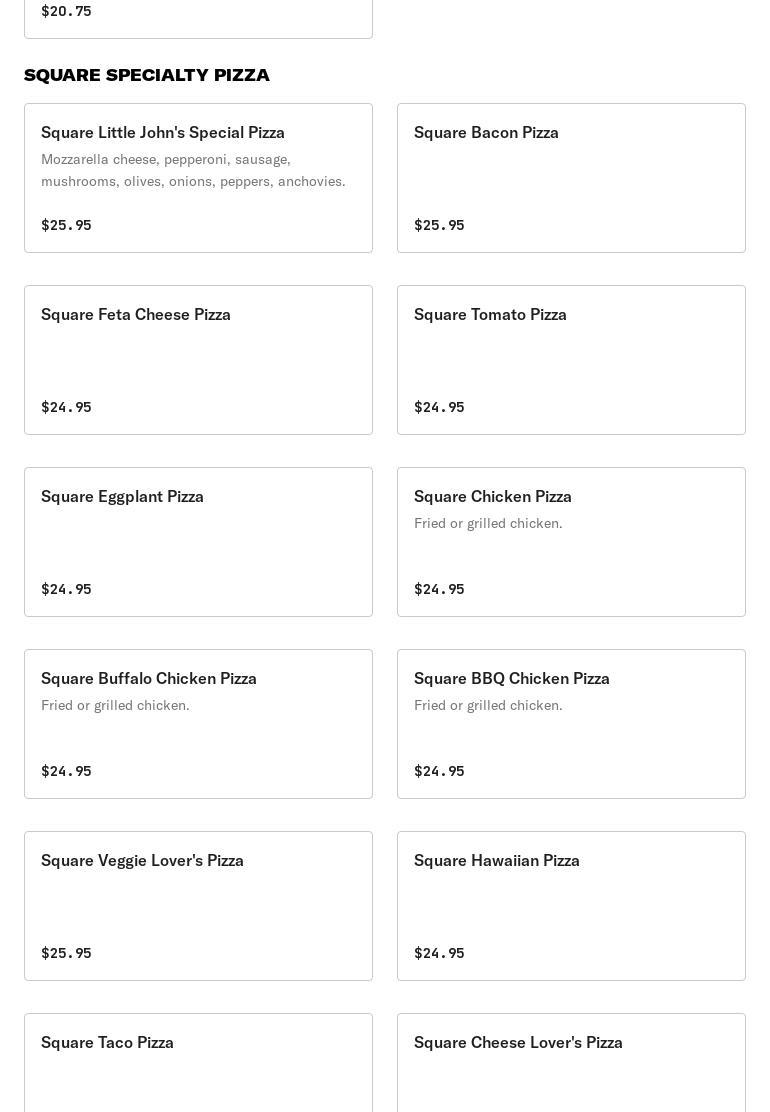This screenshot has height=1112, width=770.
Task: Select Square Eggplant Pizza card
Action: pyautogui.click(x=198, y=542)
